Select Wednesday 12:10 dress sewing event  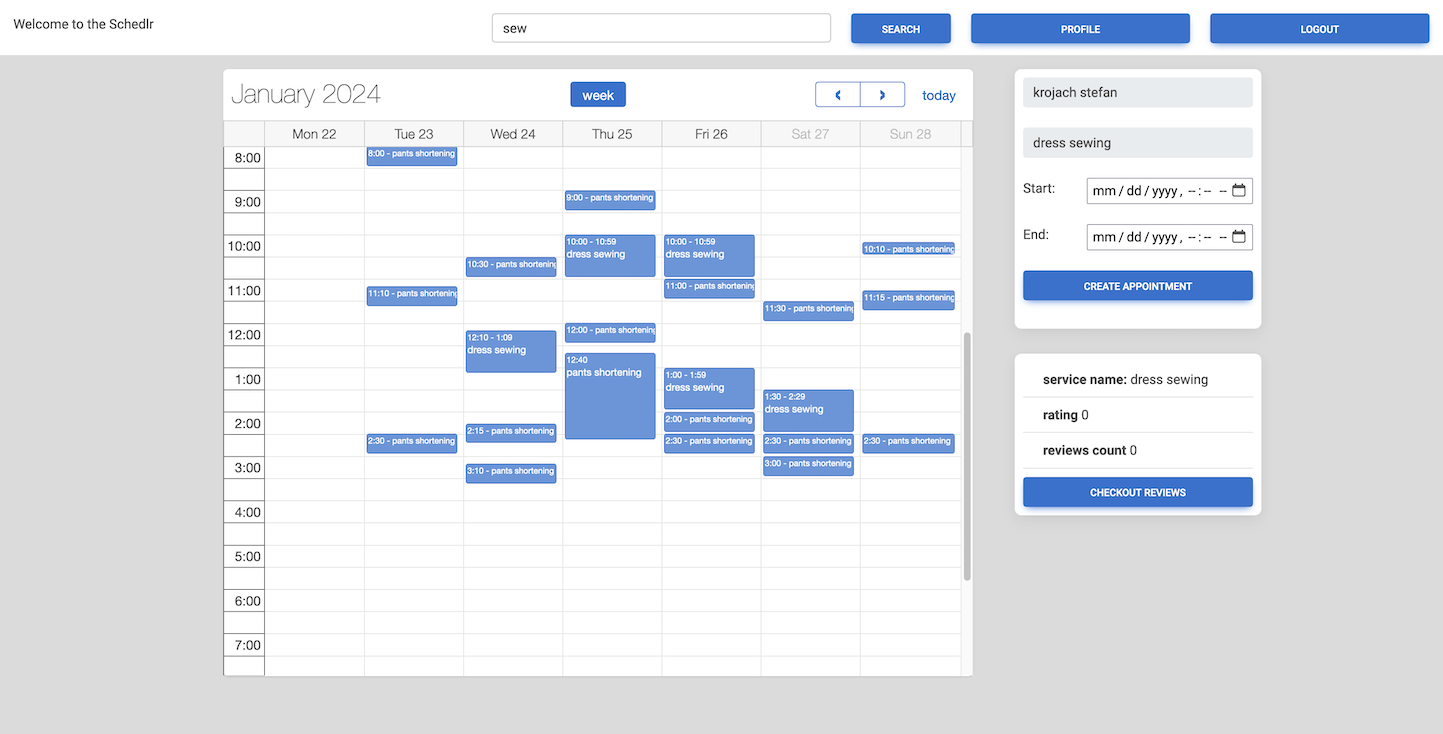point(510,351)
